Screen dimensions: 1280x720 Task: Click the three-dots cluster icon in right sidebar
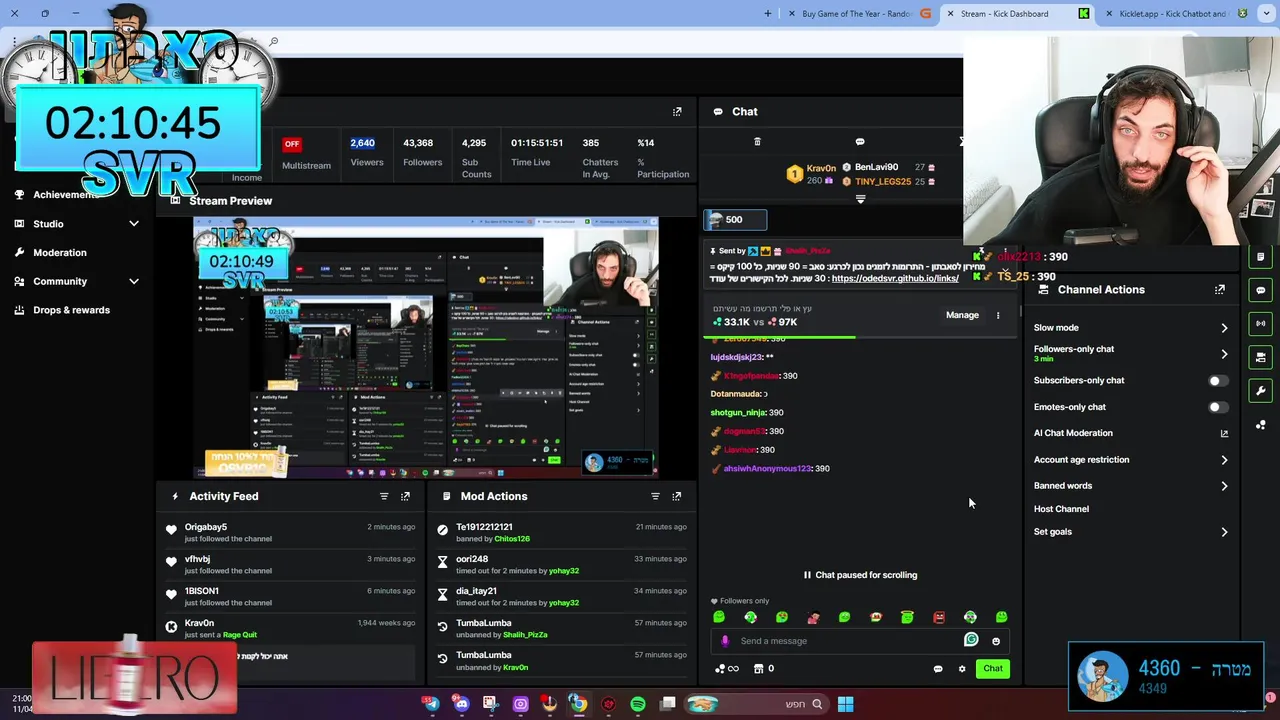coord(1261,424)
